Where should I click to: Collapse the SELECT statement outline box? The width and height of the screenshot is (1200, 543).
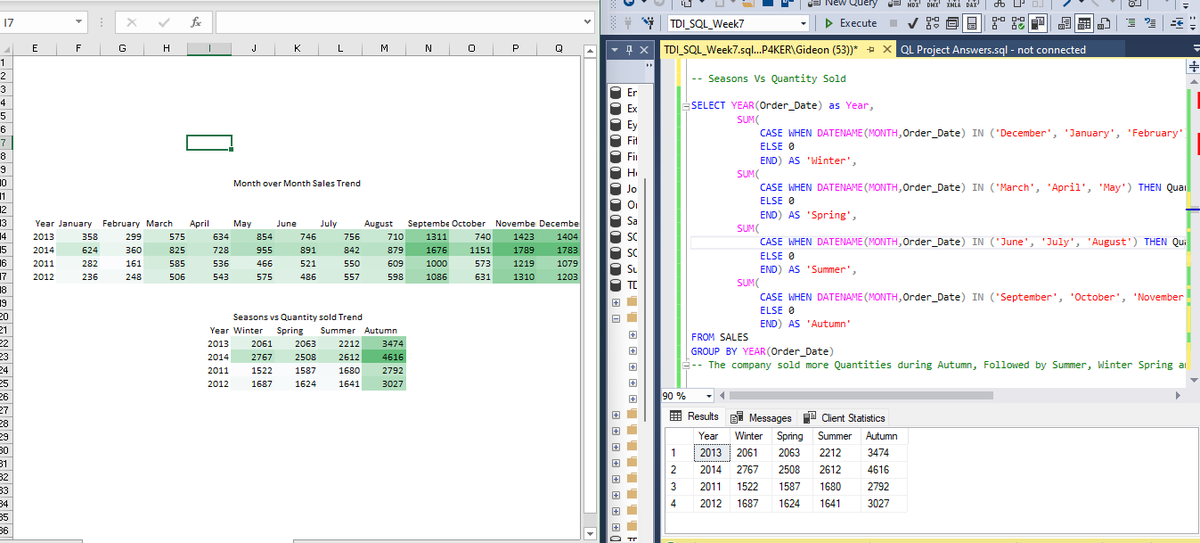(x=684, y=106)
